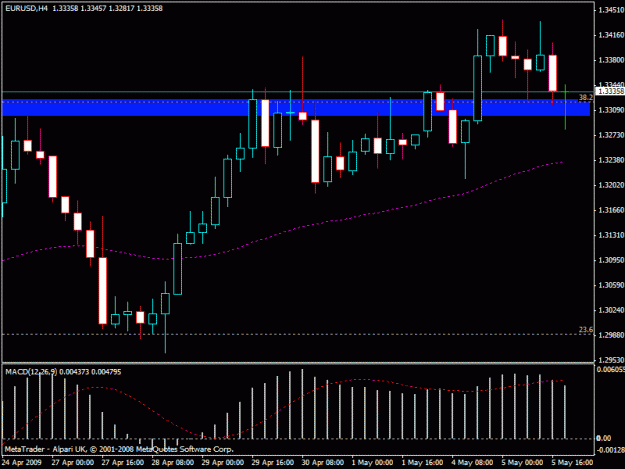The height and width of the screenshot is (469, 625).
Task: Click the 5 May 00:00 time label
Action: (x=522, y=463)
